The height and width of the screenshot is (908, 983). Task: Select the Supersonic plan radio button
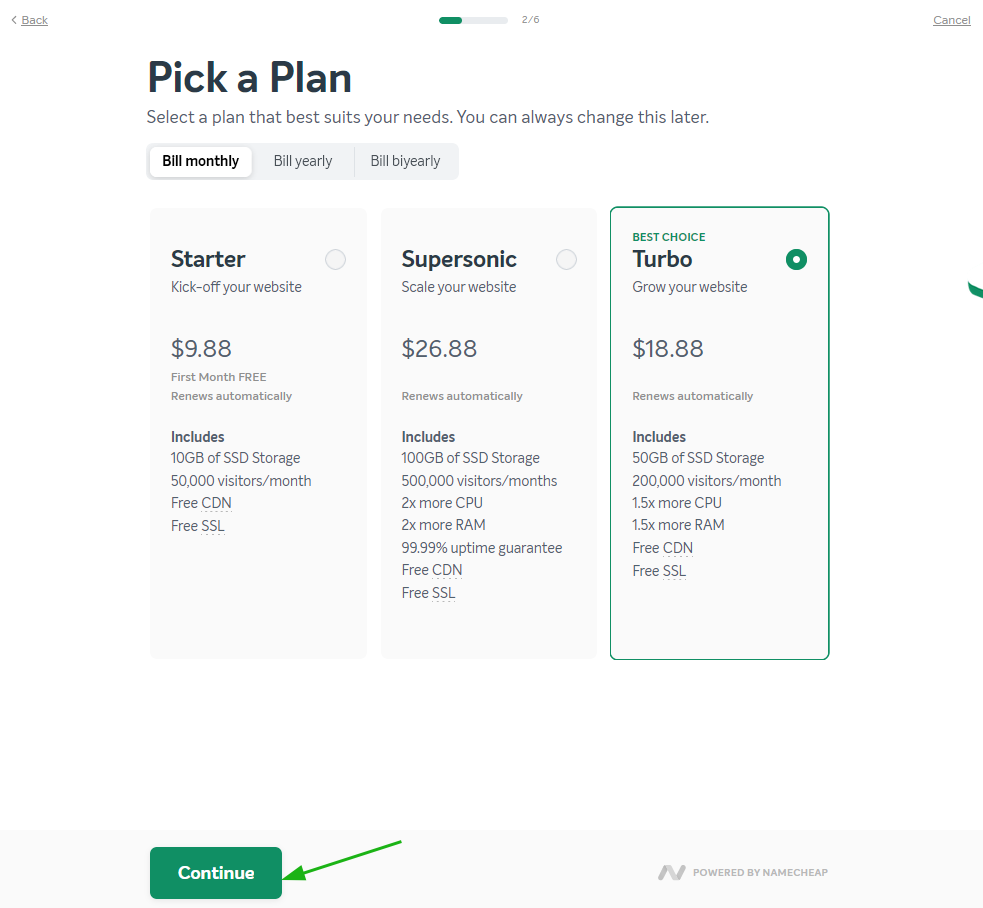566,260
